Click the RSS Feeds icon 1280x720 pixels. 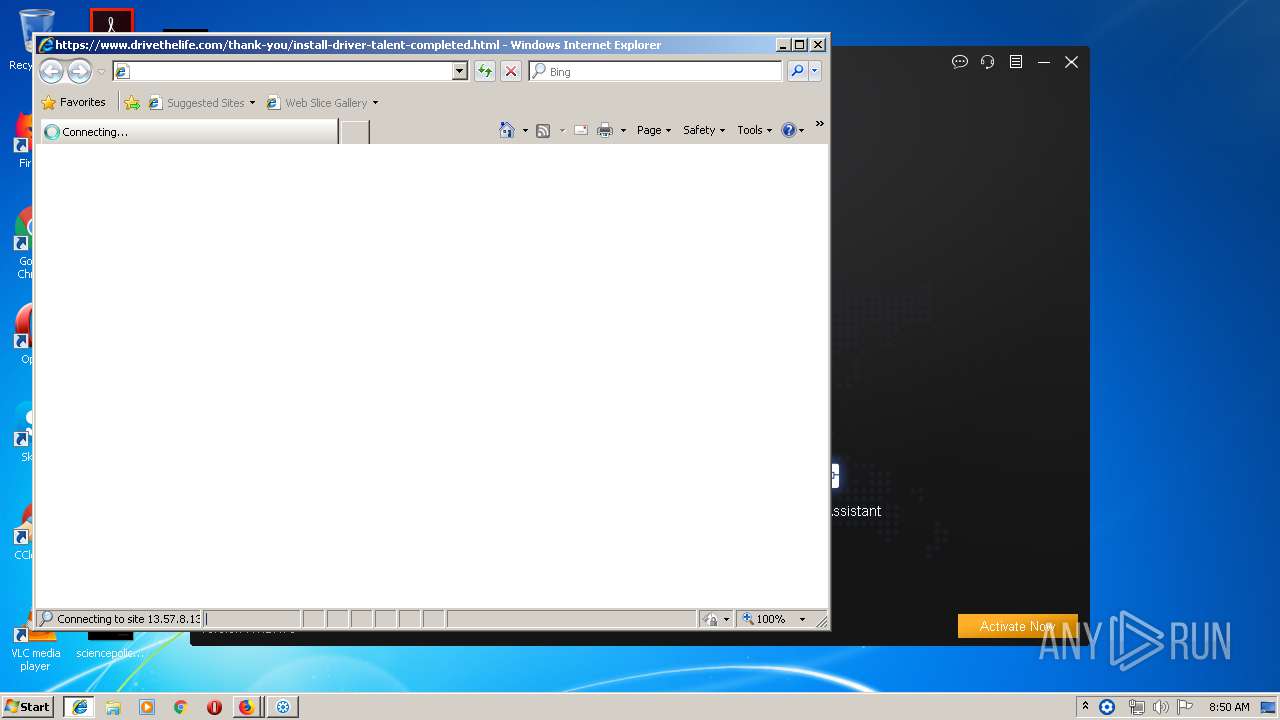pos(543,130)
